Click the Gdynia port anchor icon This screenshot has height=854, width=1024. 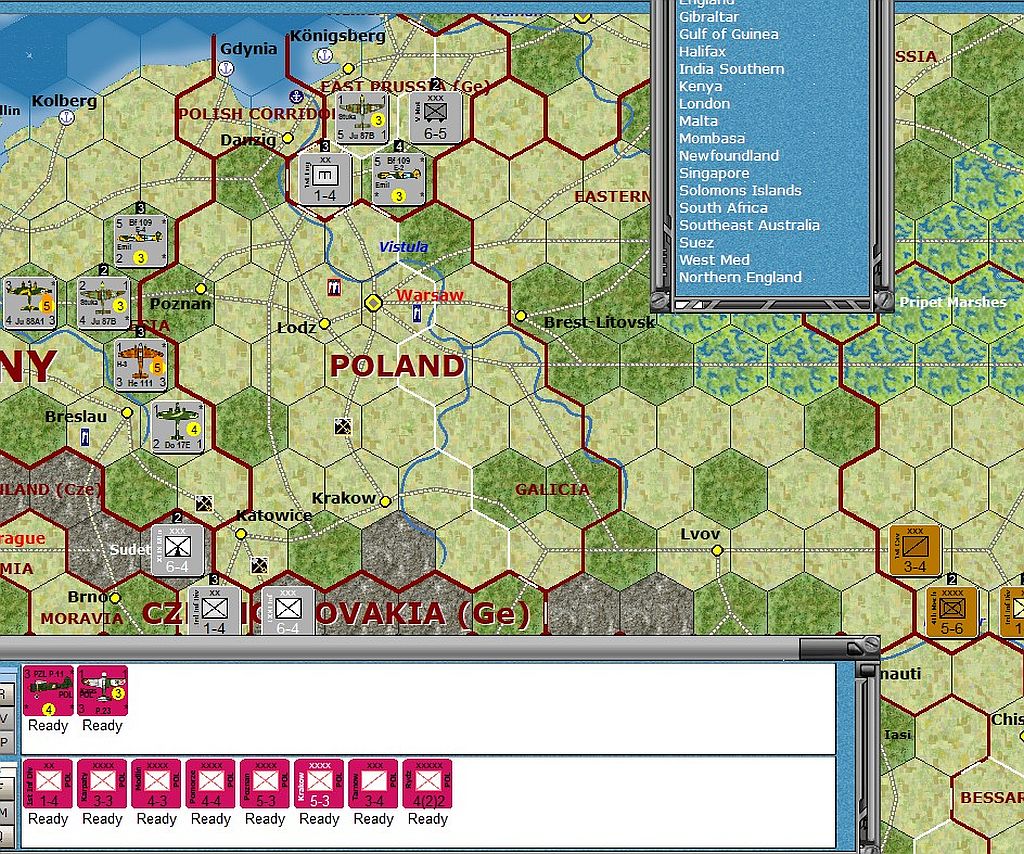[x=225, y=68]
